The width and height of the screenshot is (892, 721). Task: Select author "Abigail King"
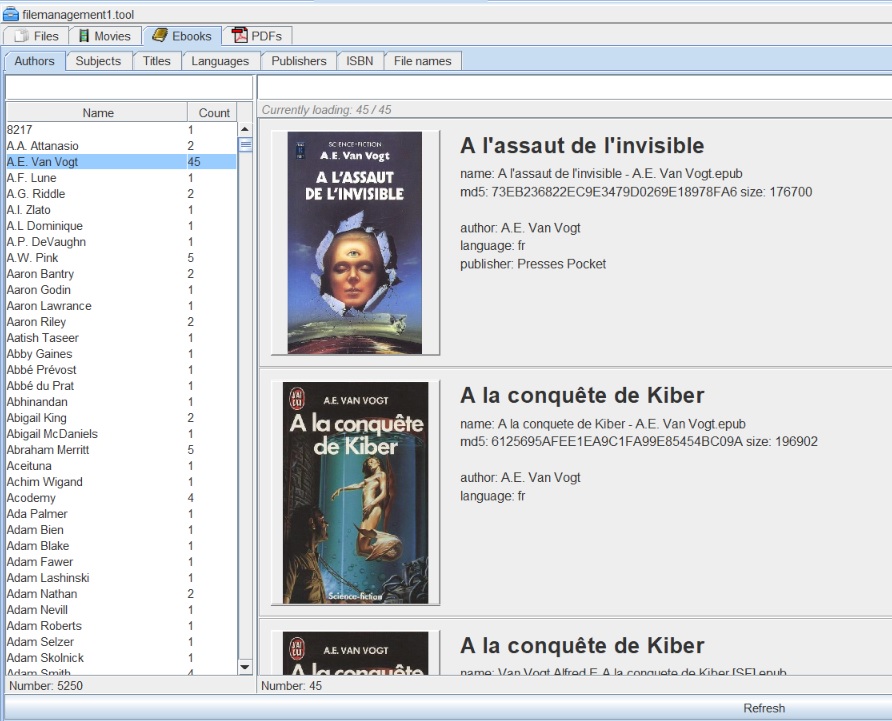click(x=121, y=418)
